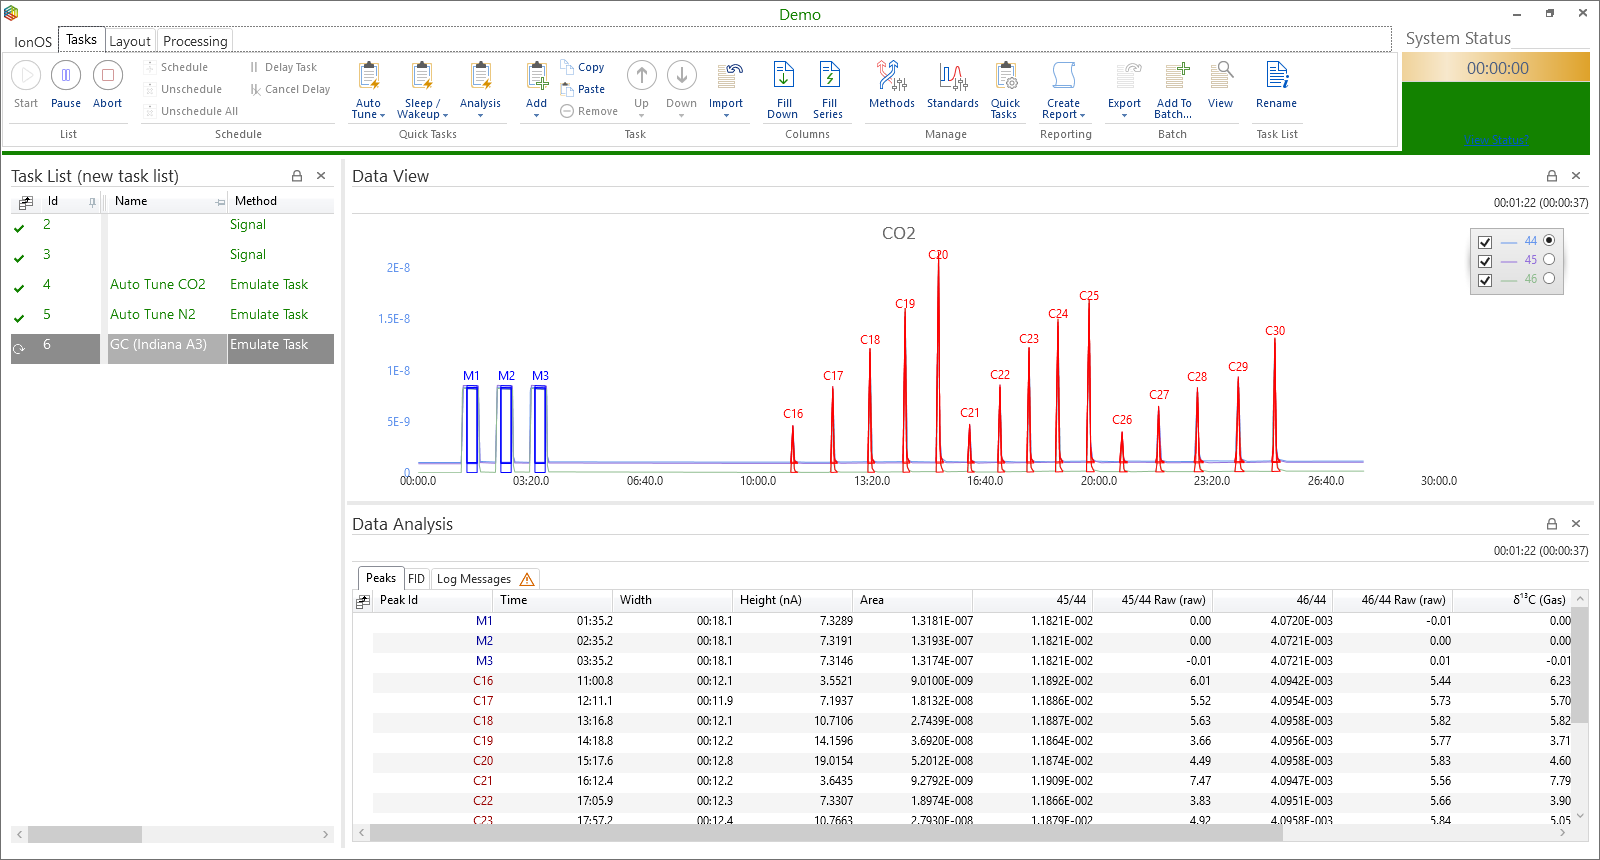Viewport: 1600px width, 860px height.
Task: Open the Create Report dropdown
Action: click(1064, 115)
